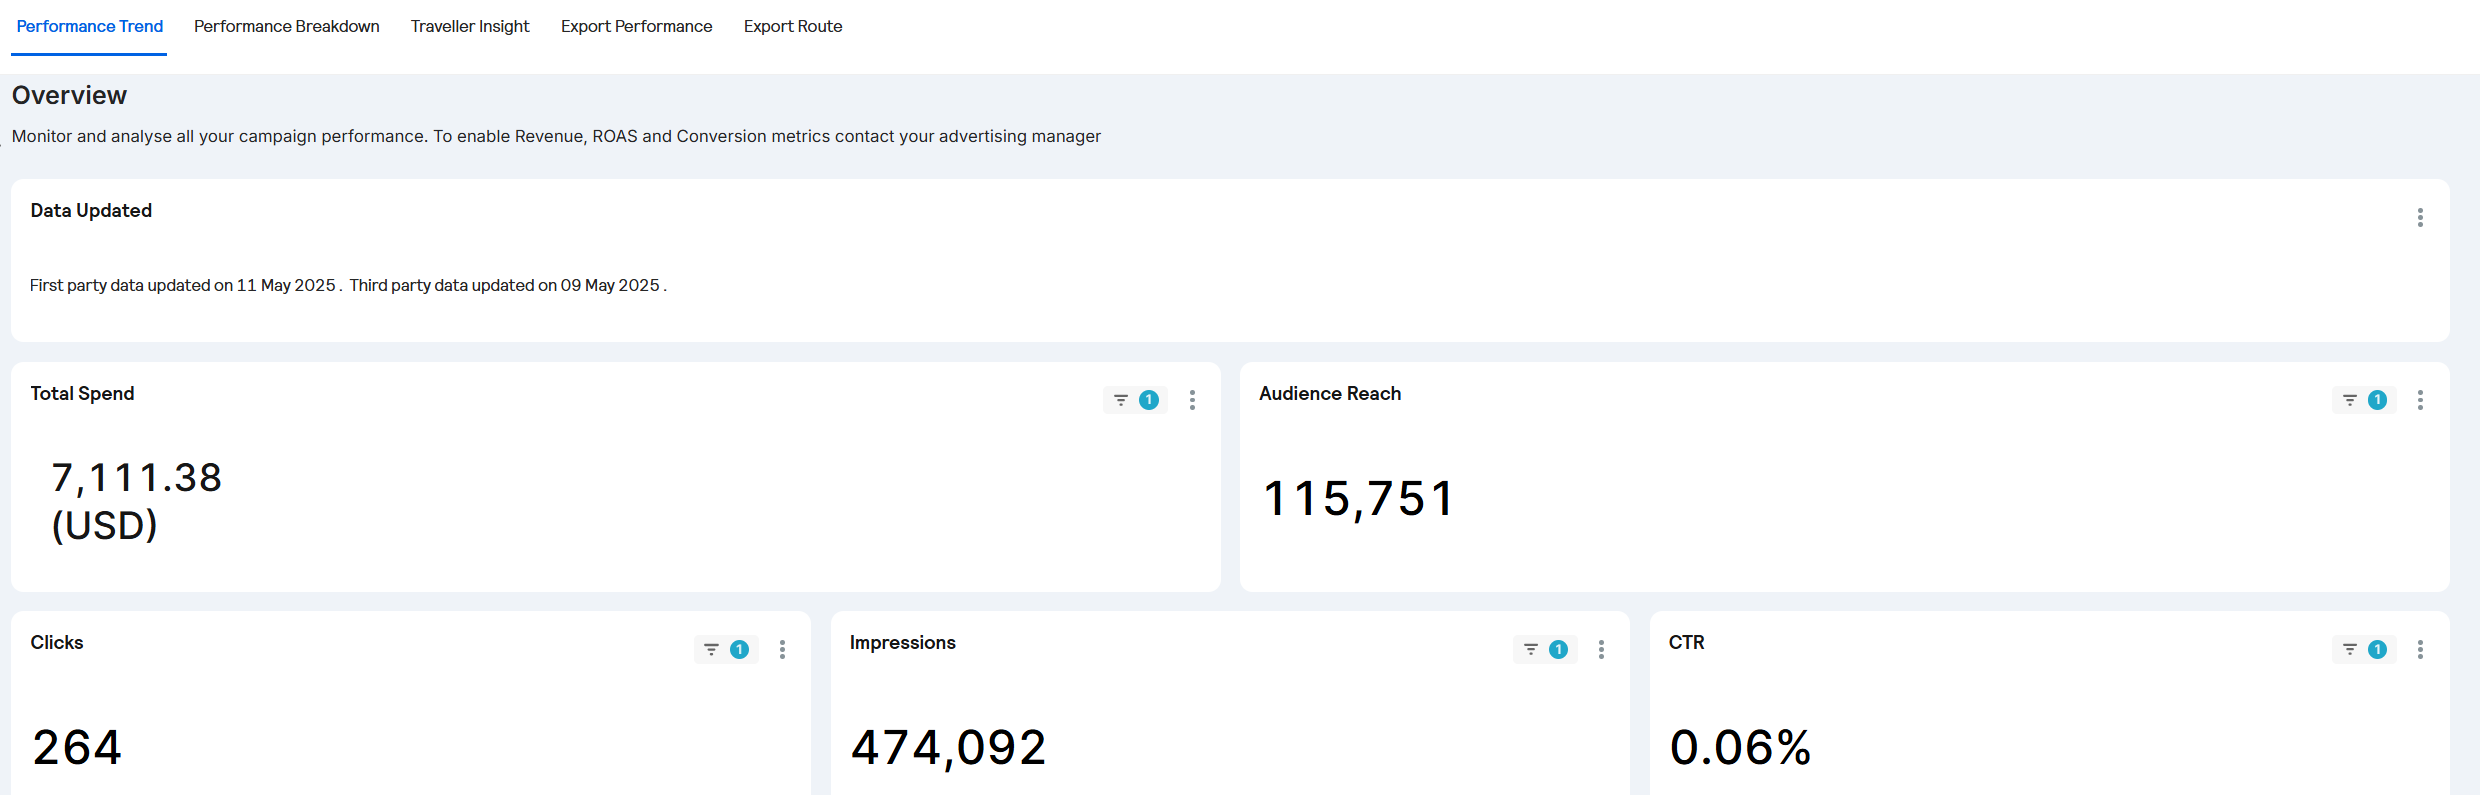
Task: Switch to Performance Breakdown tab
Action: [287, 27]
